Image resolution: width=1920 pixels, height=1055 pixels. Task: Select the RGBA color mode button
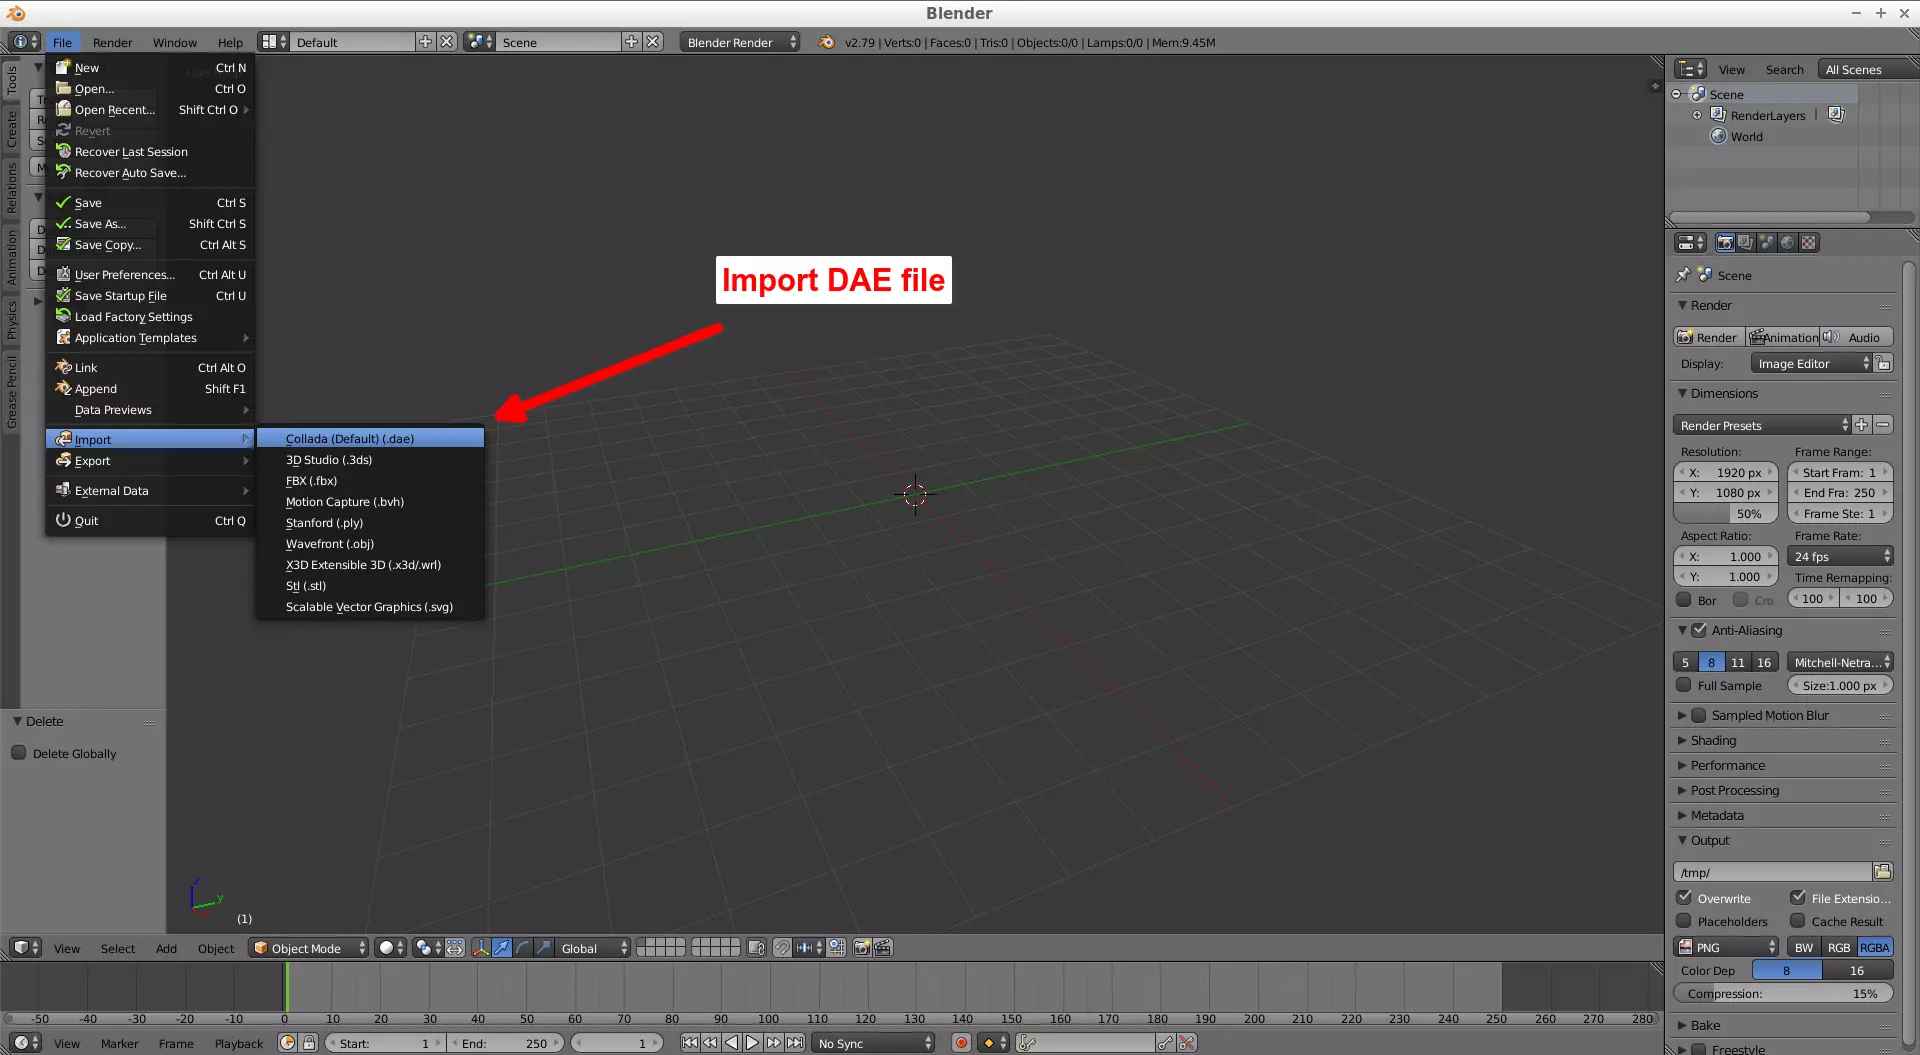[1875, 947]
